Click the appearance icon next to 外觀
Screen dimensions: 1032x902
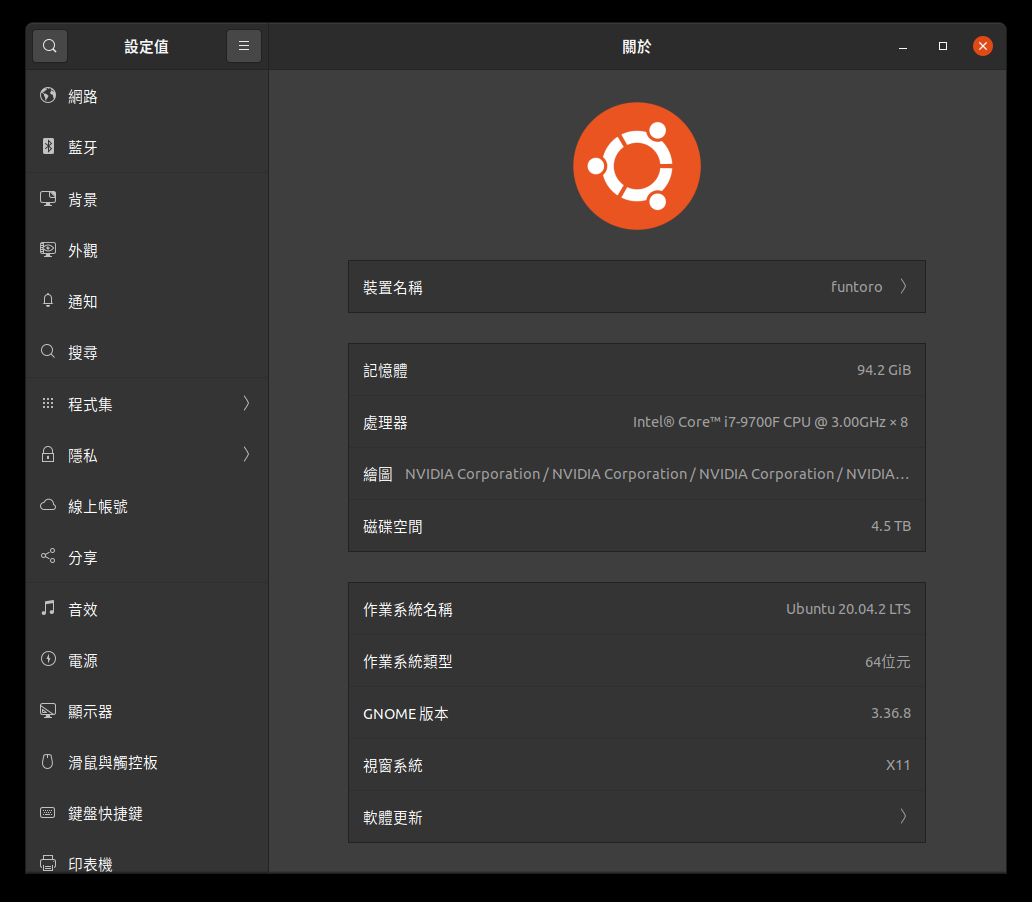coord(48,250)
